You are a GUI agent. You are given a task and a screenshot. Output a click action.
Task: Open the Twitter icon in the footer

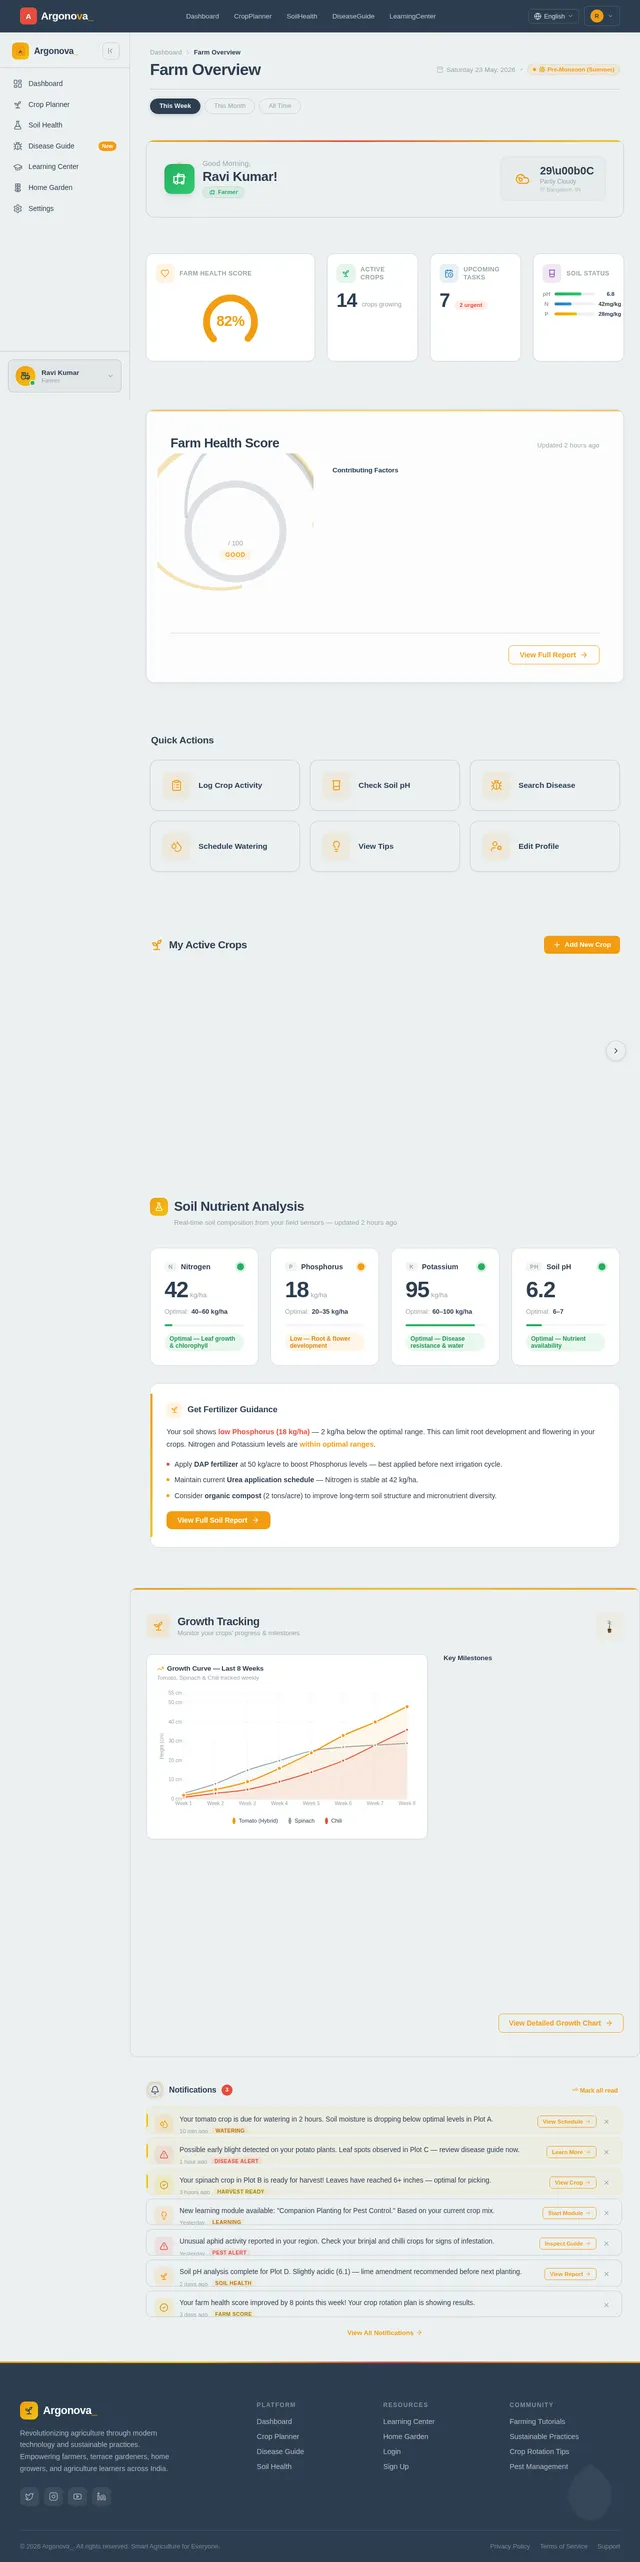pyautogui.click(x=29, y=2495)
